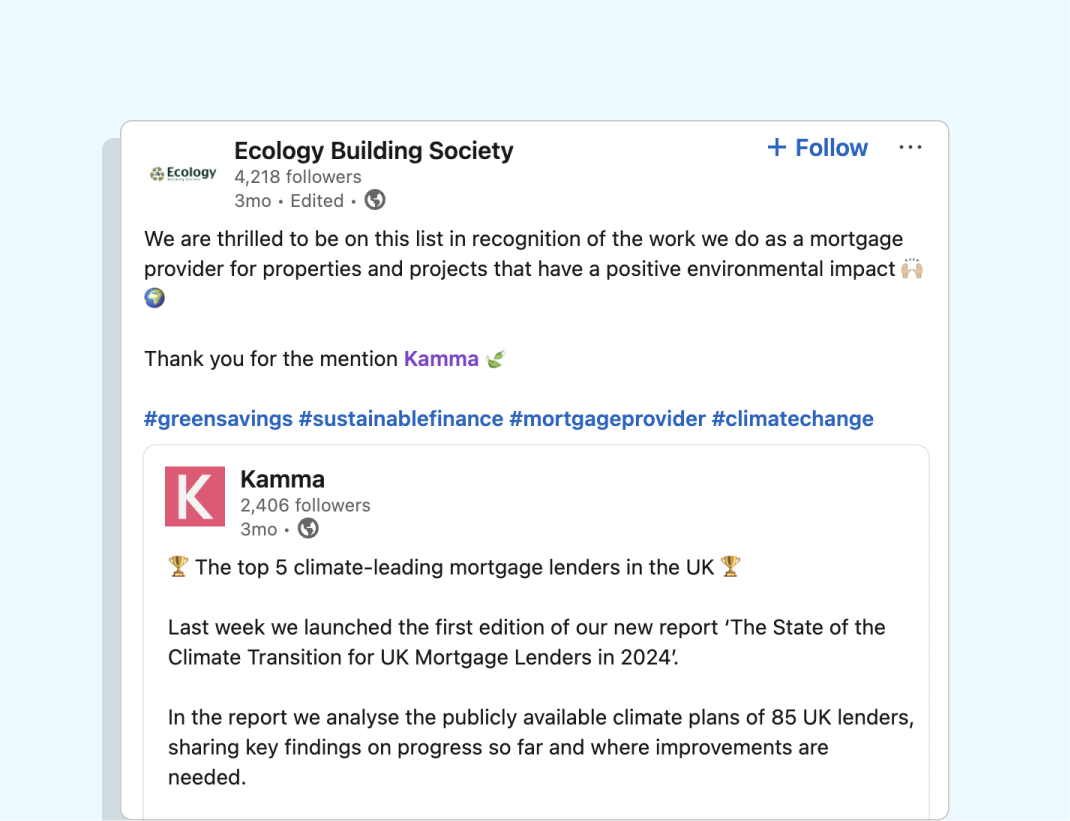Click the globe visibility icon beside Edited
Screen dimensions: 1070x821
click(x=375, y=200)
